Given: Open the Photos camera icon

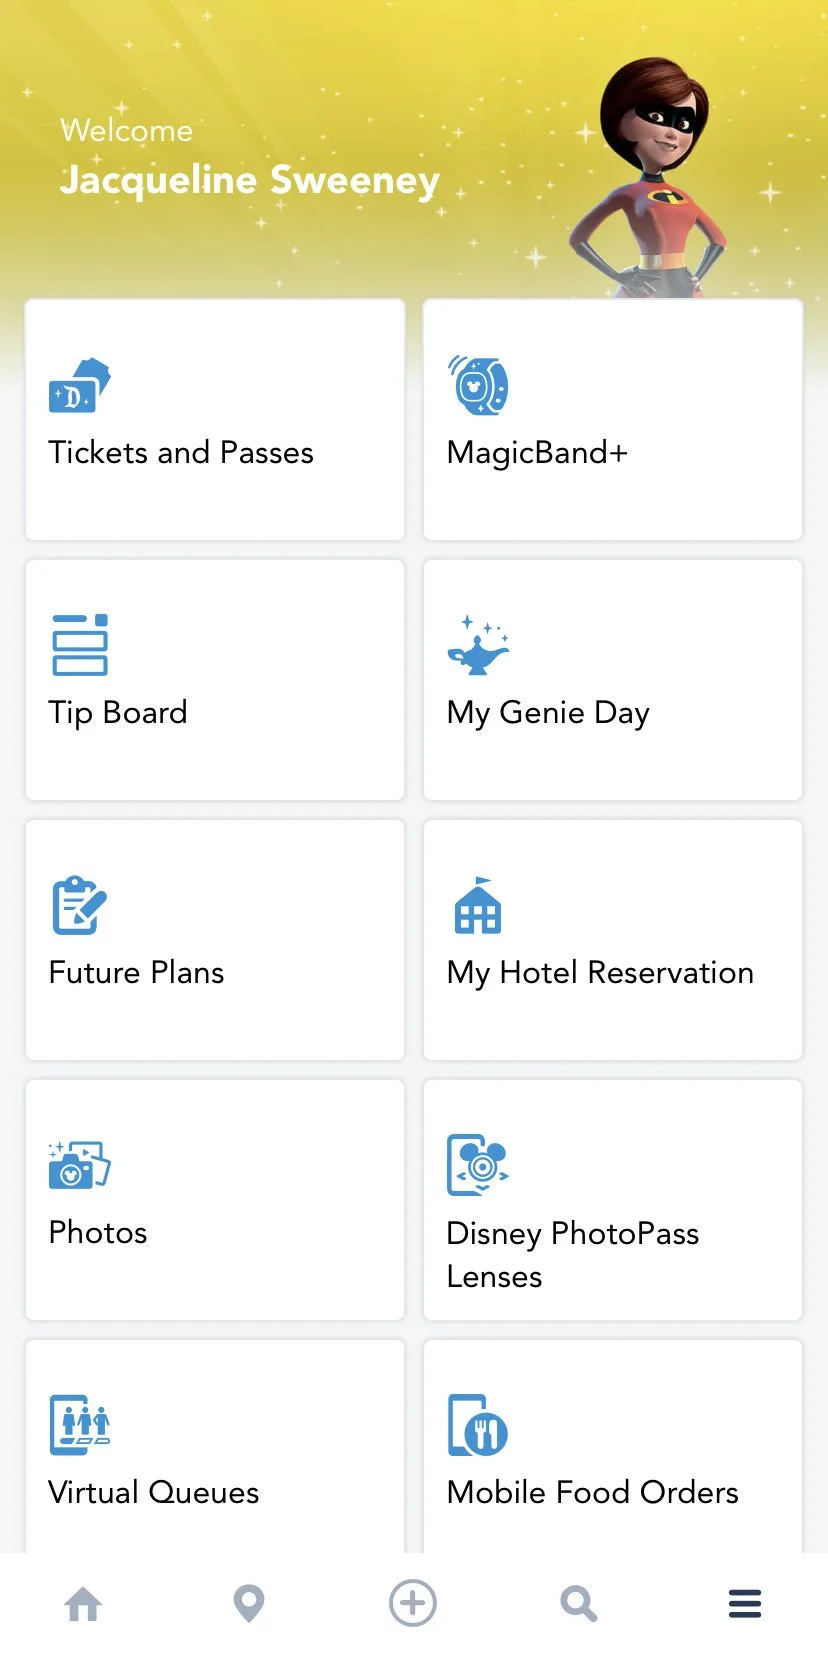Looking at the screenshot, I should (80, 1165).
